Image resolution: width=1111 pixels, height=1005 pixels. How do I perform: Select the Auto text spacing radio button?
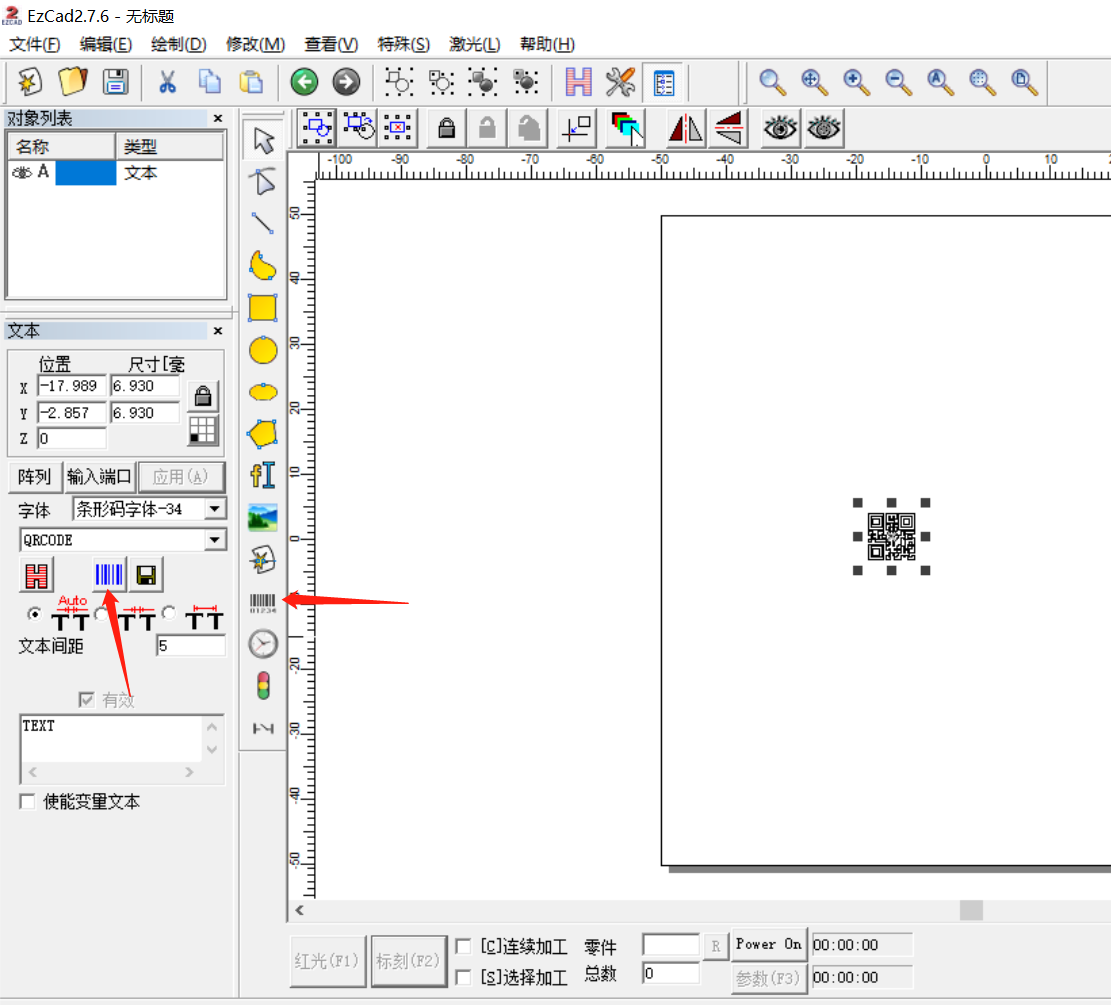(x=33, y=614)
